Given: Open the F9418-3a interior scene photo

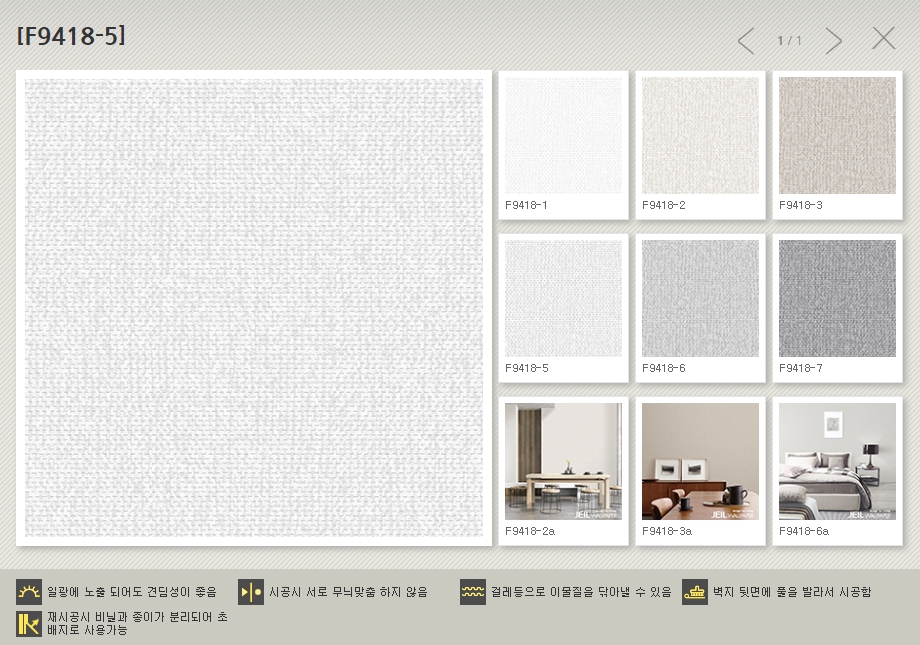Looking at the screenshot, I should (x=700, y=461).
